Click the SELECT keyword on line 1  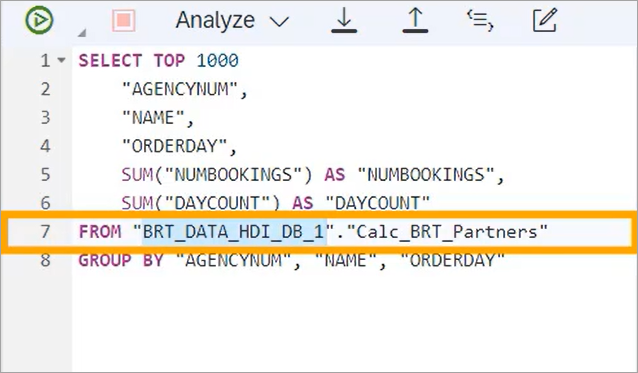(110, 61)
